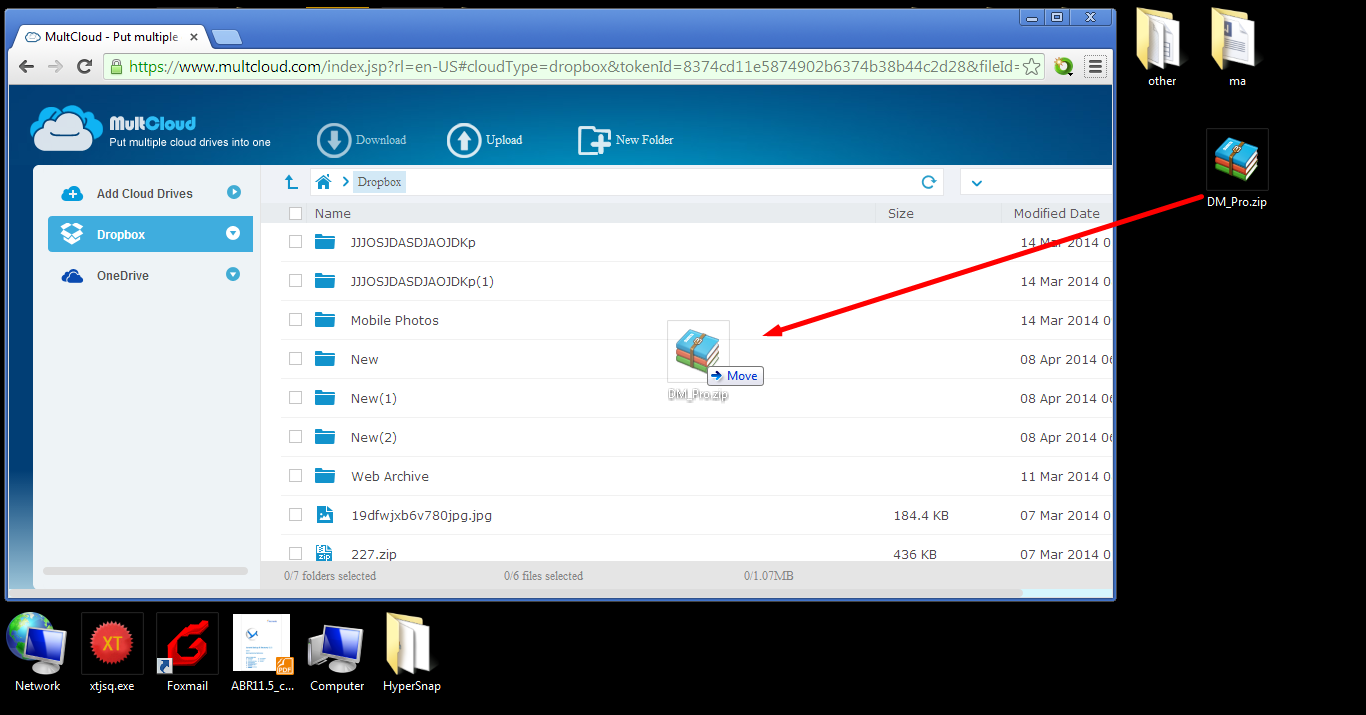The width and height of the screenshot is (1366, 715).
Task: Check the New(2) folder checkbox
Action: [x=295, y=437]
